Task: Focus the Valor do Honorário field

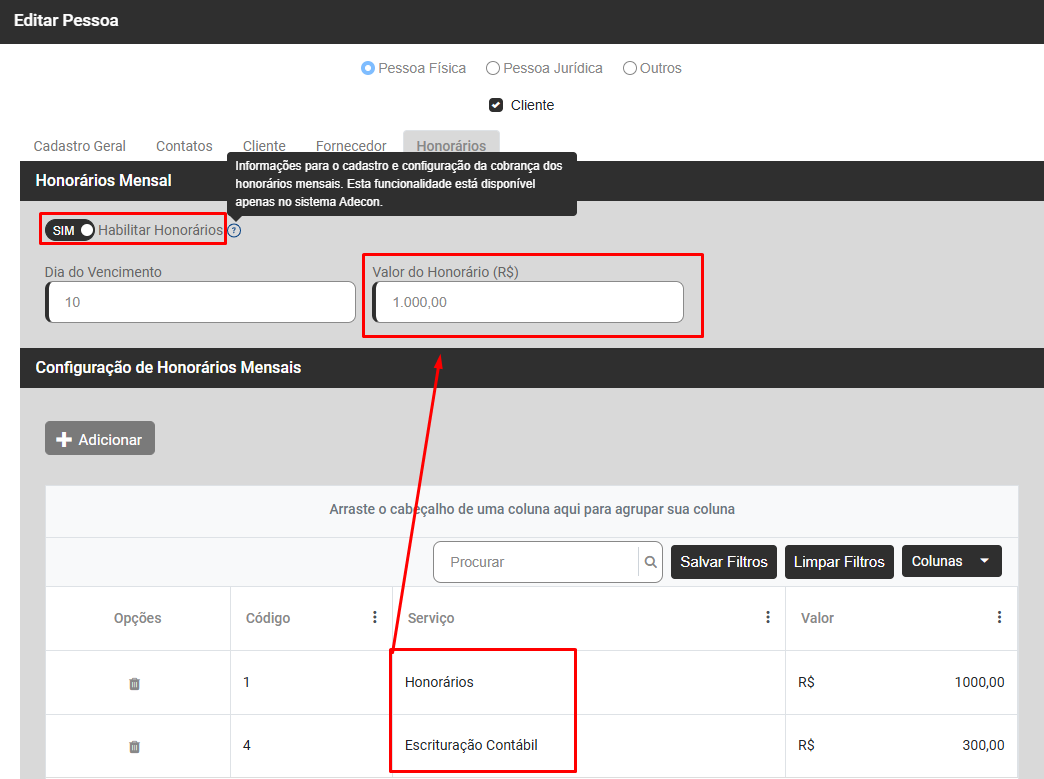Action: [x=528, y=302]
